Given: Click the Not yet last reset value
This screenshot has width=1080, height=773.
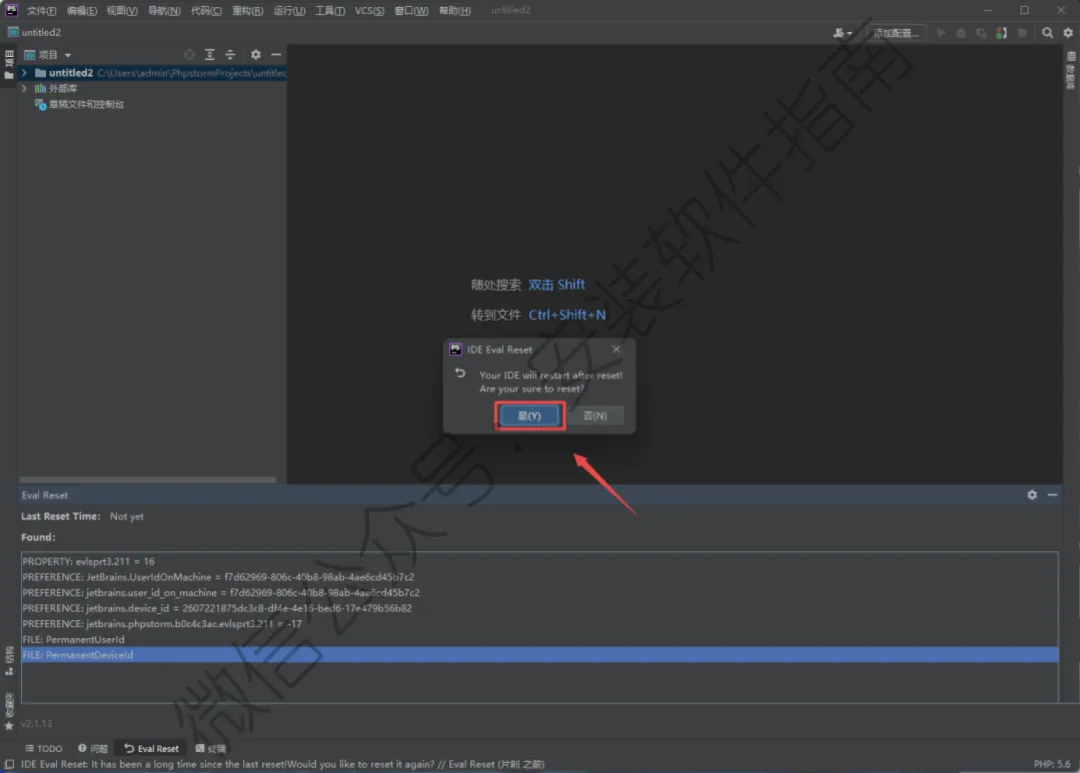Looking at the screenshot, I should tap(127, 516).
